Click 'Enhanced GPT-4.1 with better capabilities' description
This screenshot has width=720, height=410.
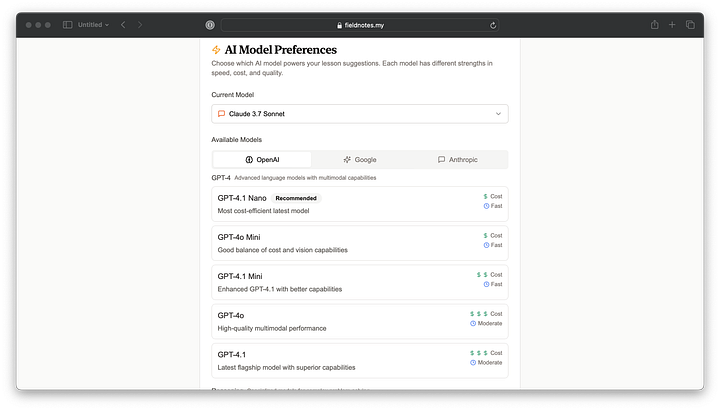(x=280, y=289)
